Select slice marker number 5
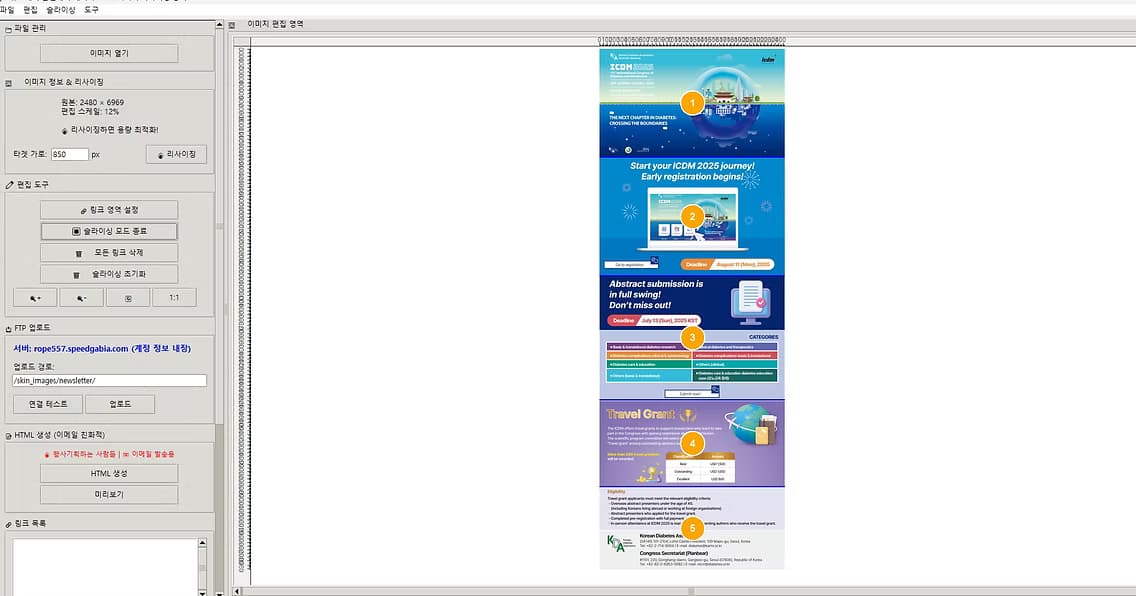Viewport: 1136px width, 596px height. (692, 528)
